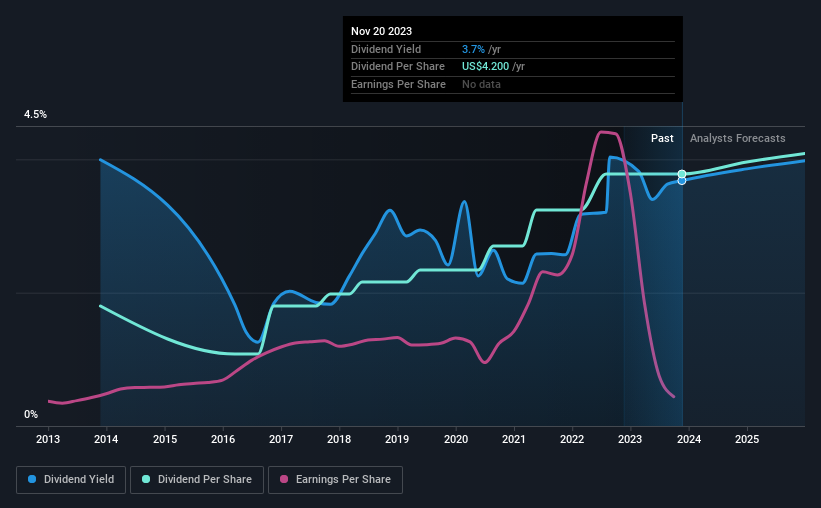
Task: Click the Past label in the chart
Action: tap(662, 138)
